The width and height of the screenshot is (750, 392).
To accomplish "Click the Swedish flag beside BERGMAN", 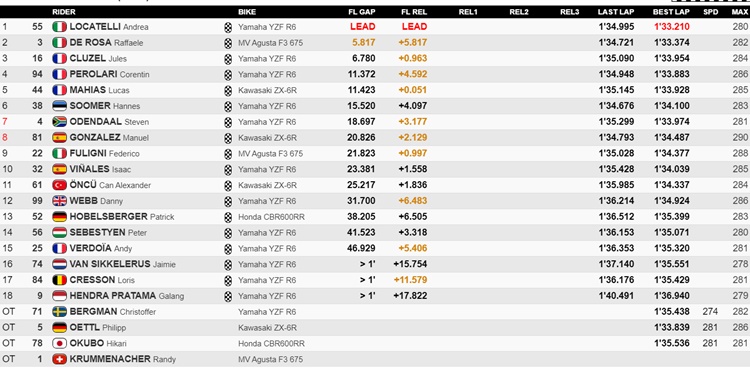I will click(59, 312).
